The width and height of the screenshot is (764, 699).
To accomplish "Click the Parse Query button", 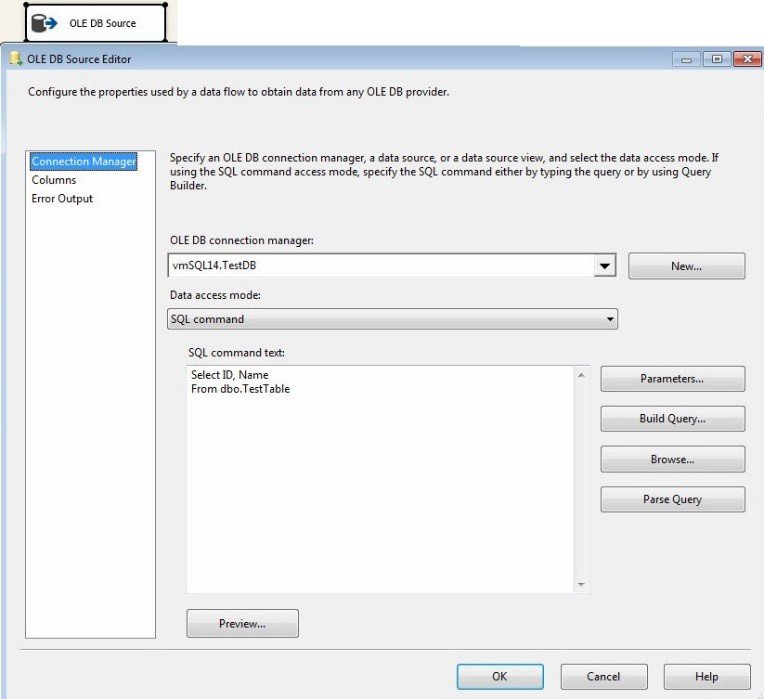I will tap(672, 499).
